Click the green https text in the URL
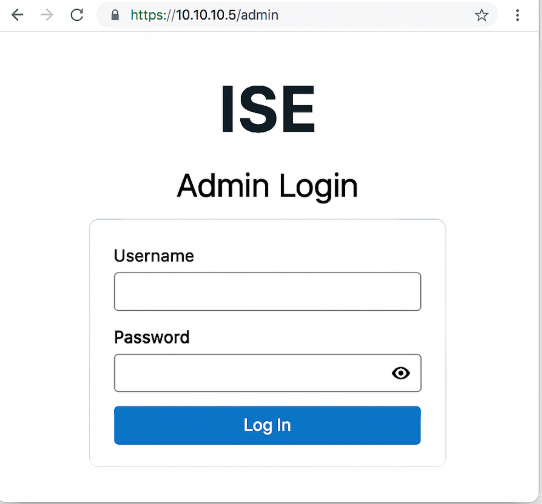The width and height of the screenshot is (542, 504). (x=147, y=15)
